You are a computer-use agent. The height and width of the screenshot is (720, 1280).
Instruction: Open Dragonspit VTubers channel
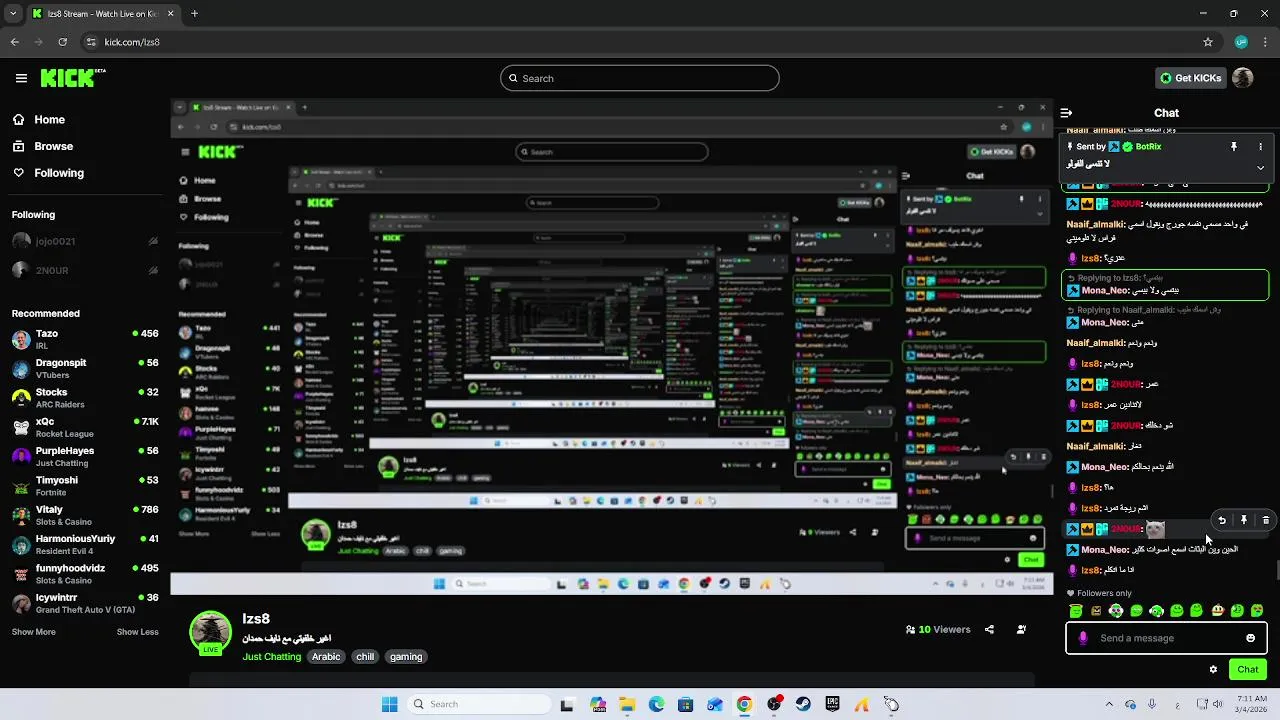pyautogui.click(x=85, y=368)
